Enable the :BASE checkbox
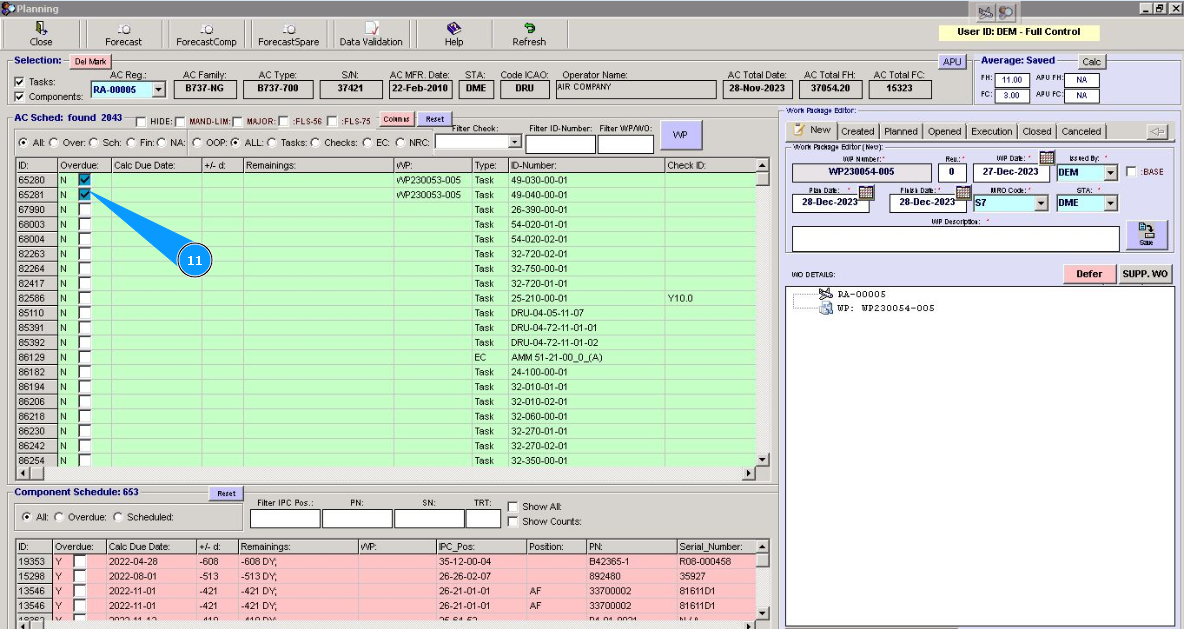This screenshot has width=1184, height=630. tap(1131, 172)
